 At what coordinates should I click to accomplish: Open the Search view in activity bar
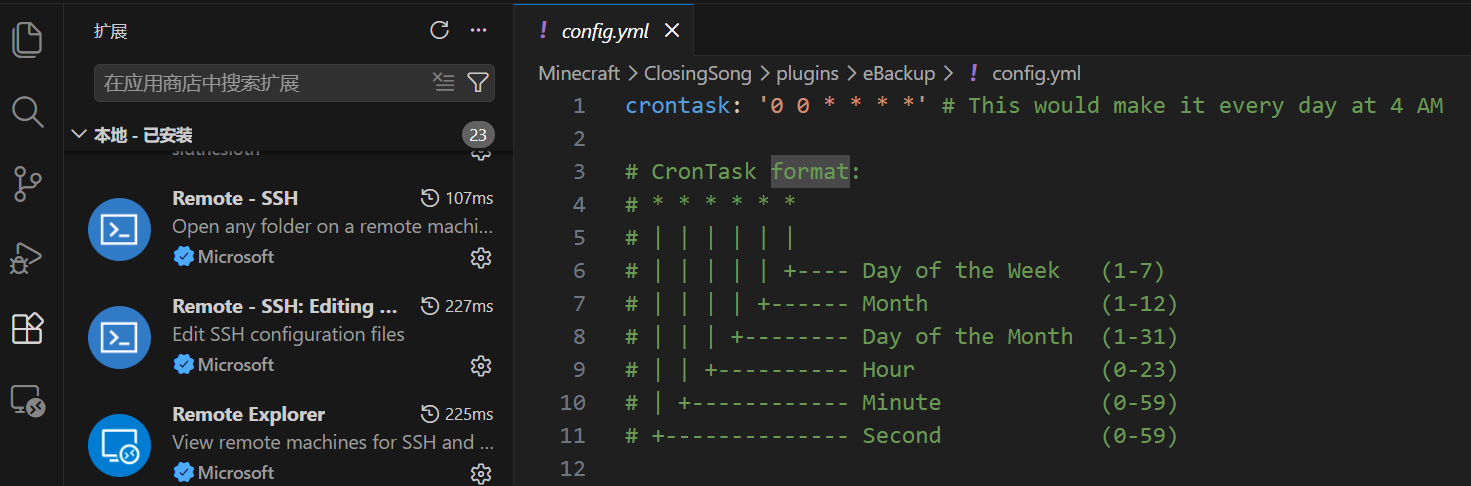pos(27,112)
